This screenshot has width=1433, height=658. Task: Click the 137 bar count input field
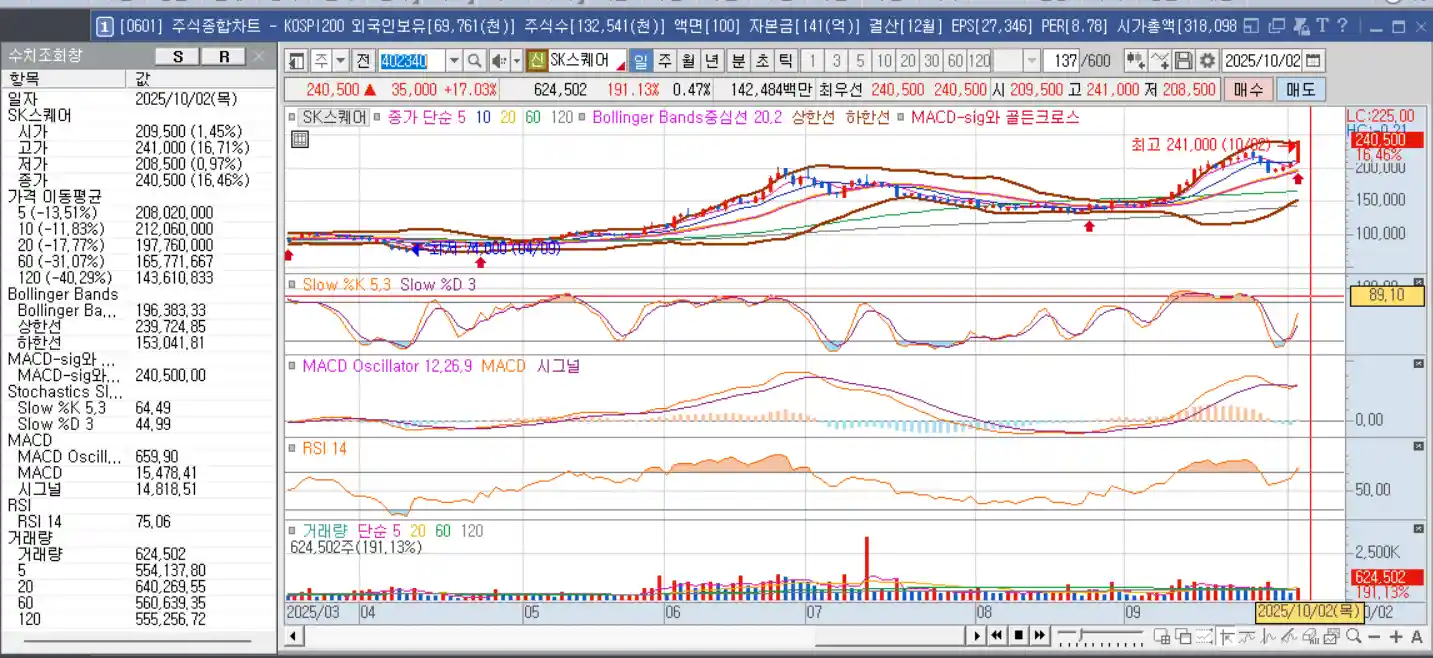(1062, 60)
